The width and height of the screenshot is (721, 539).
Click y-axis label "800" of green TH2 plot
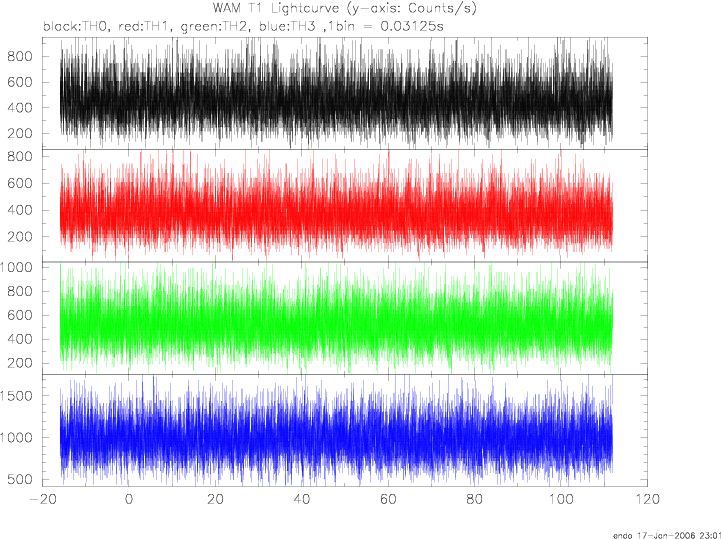coord(20,291)
